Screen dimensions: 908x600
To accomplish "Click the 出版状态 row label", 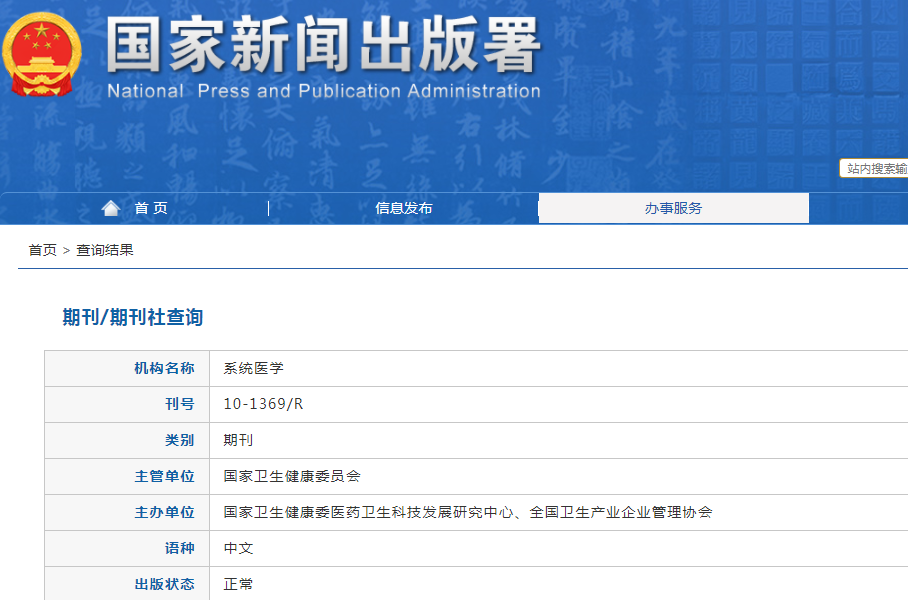I will [164, 584].
